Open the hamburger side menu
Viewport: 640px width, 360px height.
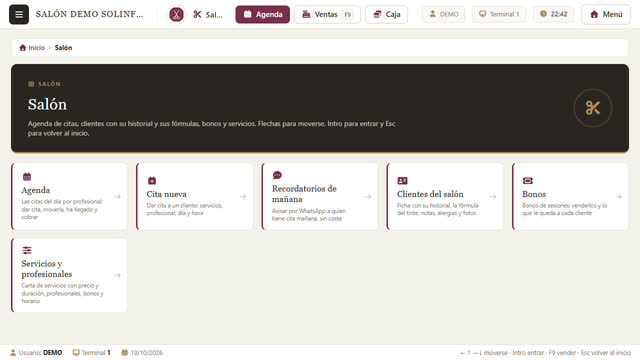19,14
